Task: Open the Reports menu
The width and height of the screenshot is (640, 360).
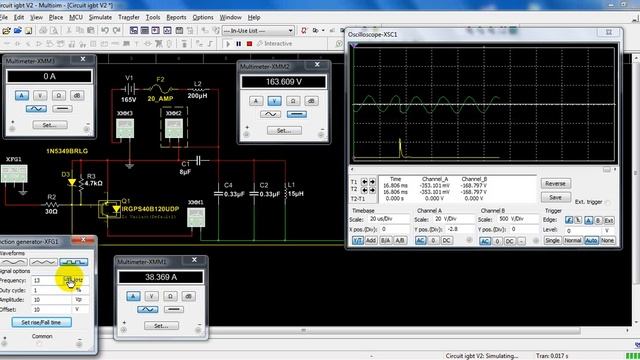Action: [x=176, y=18]
